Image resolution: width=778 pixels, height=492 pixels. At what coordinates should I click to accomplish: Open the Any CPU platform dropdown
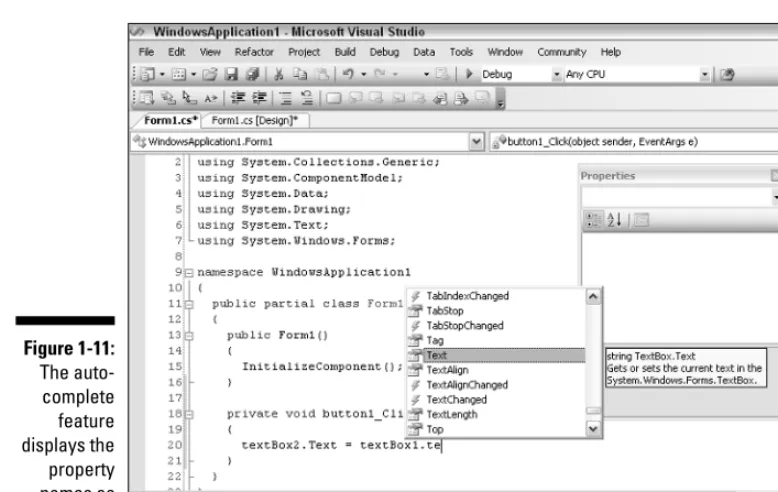(x=705, y=74)
